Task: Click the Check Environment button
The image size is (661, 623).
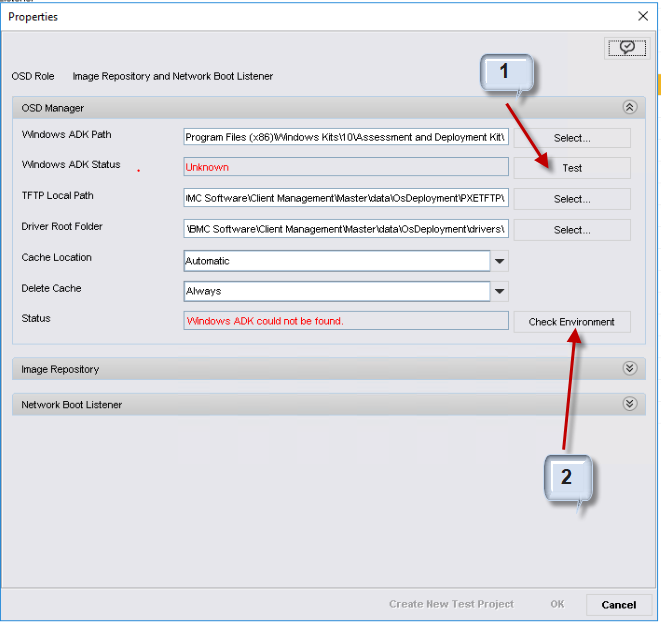Action: pyautogui.click(x=572, y=322)
